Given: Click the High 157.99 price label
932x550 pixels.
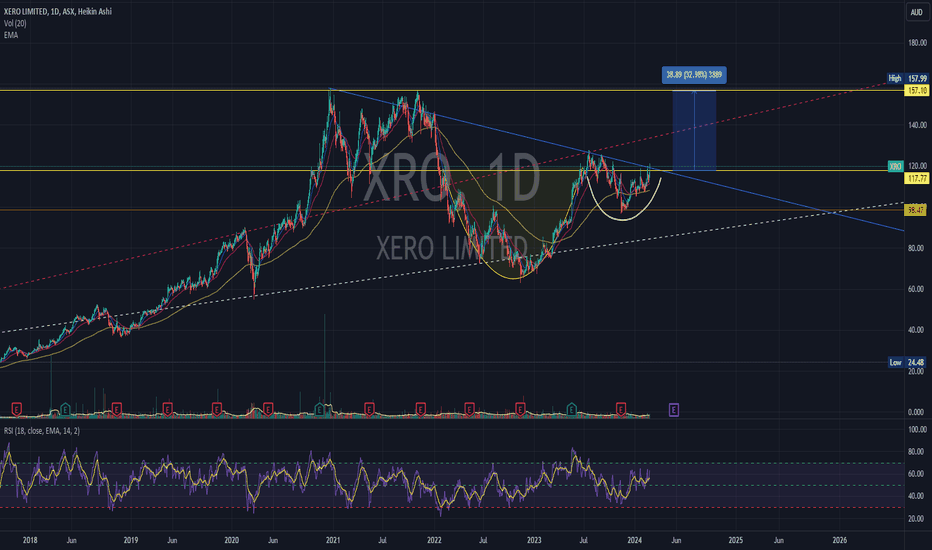Looking at the screenshot, I should point(908,78).
